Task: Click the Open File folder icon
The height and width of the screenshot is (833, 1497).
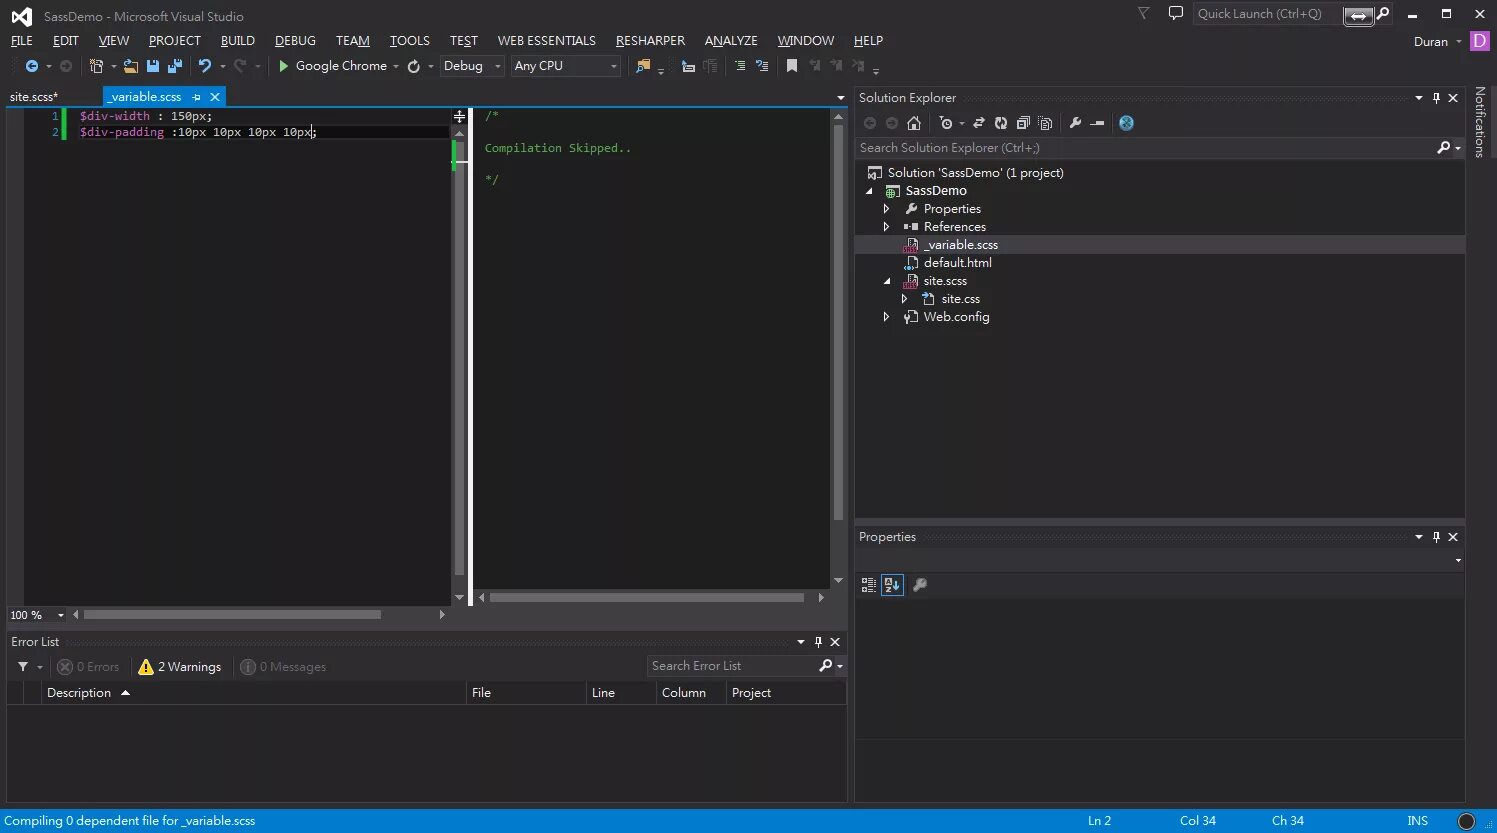Action: click(x=131, y=66)
